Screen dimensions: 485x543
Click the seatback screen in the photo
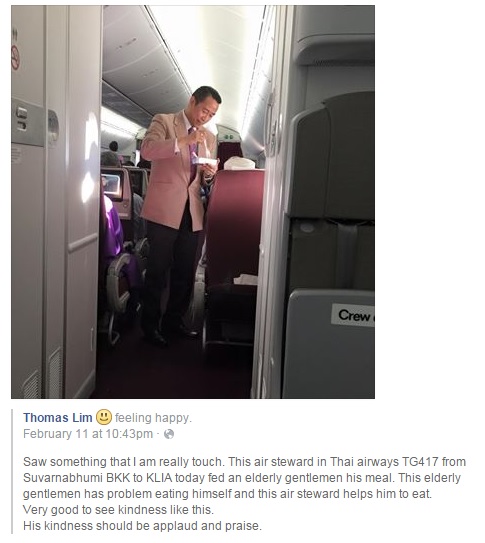click(112, 185)
